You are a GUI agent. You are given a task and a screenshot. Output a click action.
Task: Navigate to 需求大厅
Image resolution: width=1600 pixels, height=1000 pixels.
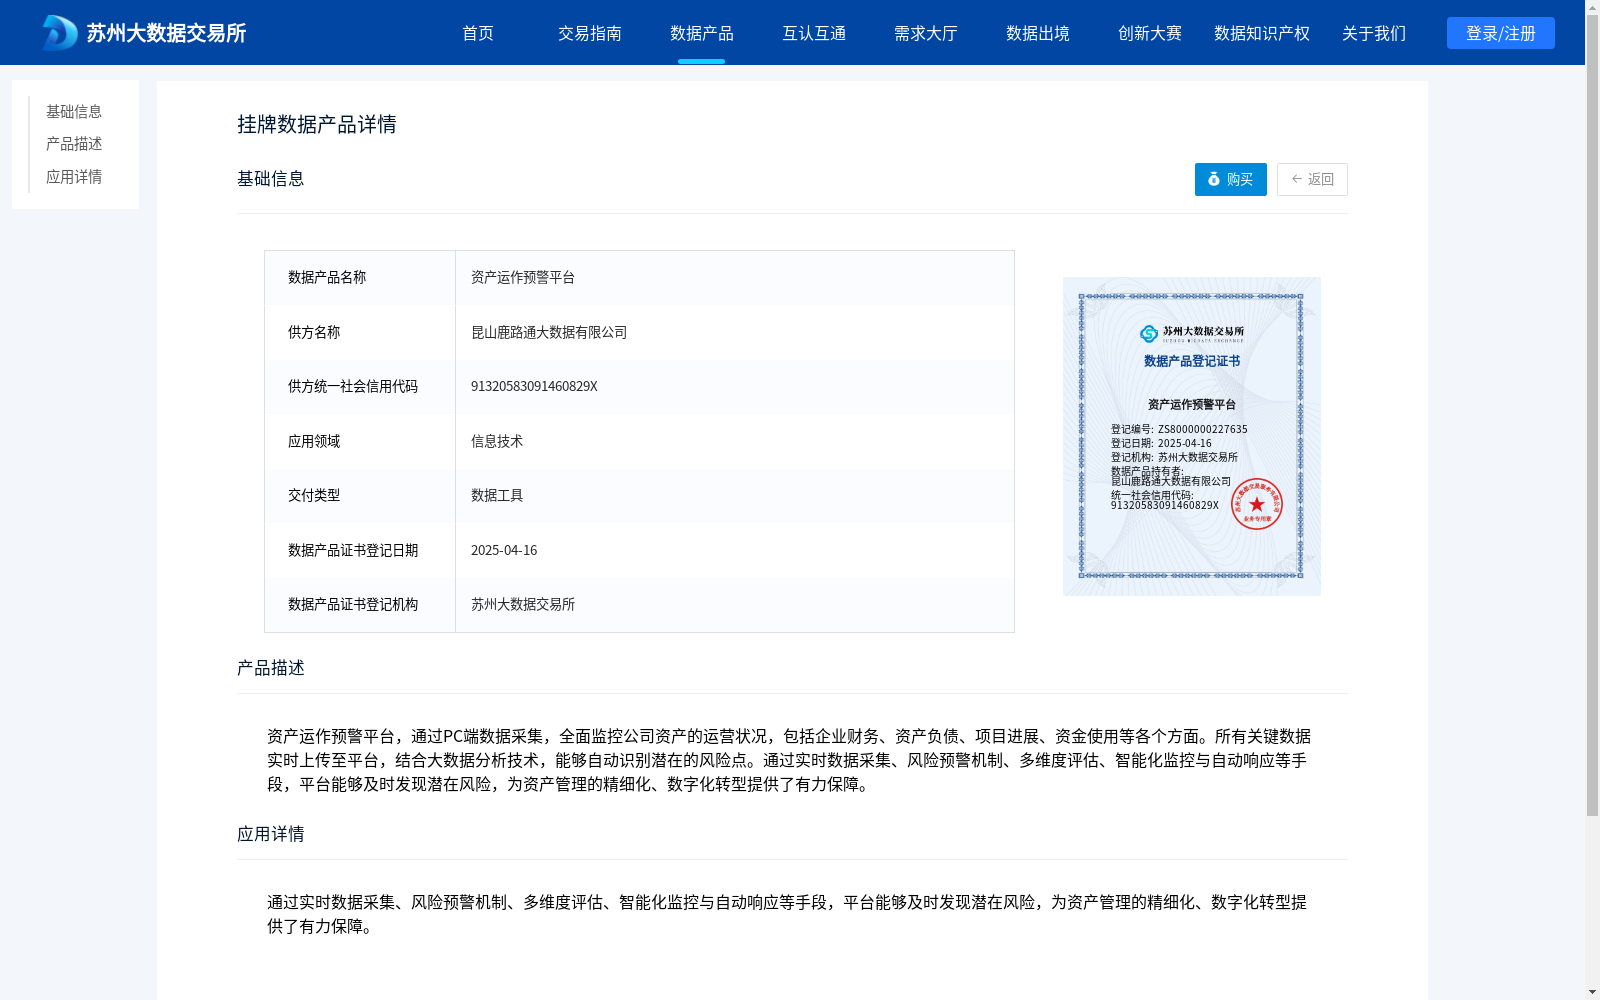tap(926, 33)
